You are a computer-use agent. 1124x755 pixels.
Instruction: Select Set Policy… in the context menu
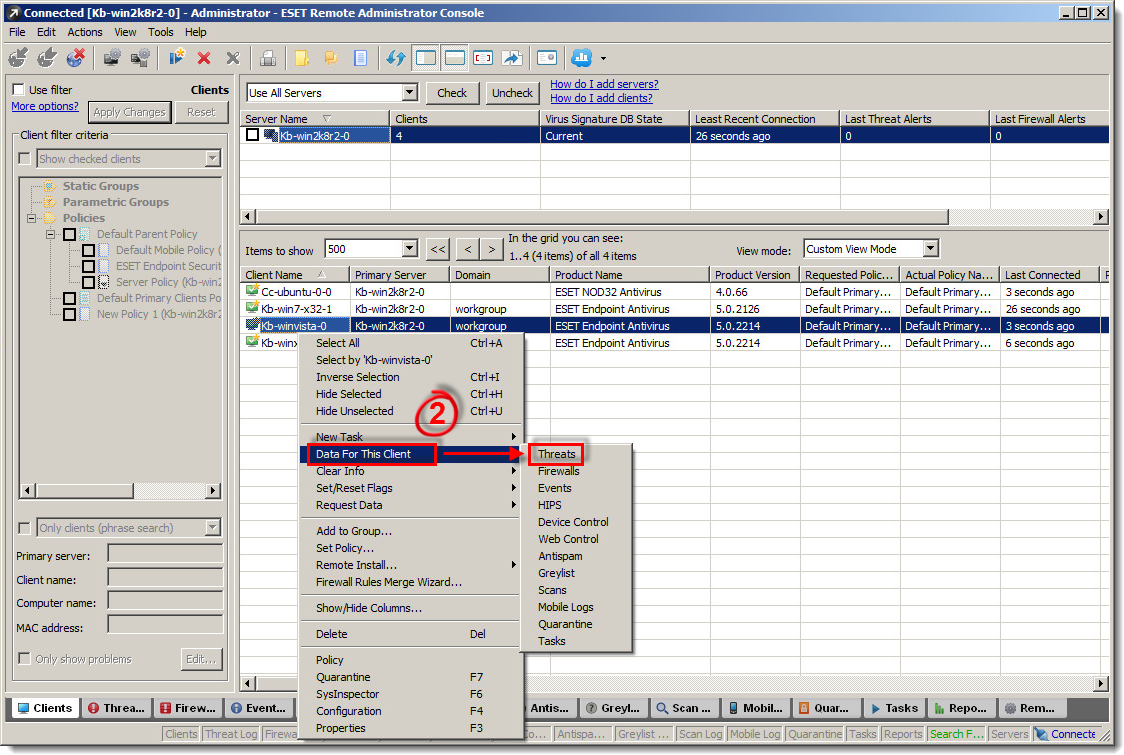coord(345,548)
